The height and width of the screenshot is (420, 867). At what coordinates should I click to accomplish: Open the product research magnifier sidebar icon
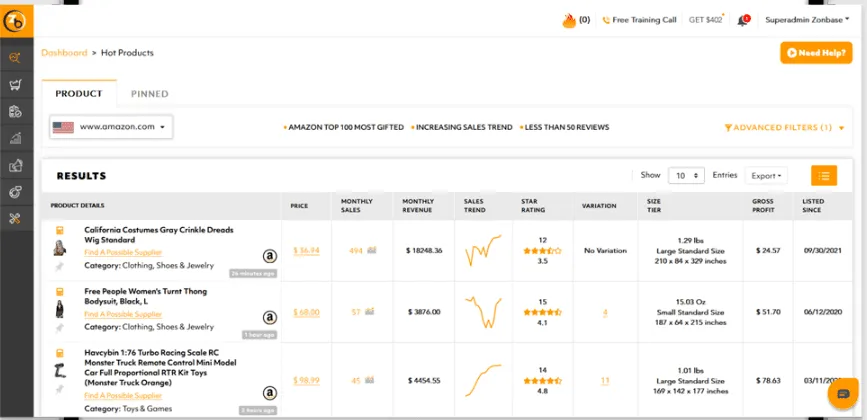(x=15, y=57)
